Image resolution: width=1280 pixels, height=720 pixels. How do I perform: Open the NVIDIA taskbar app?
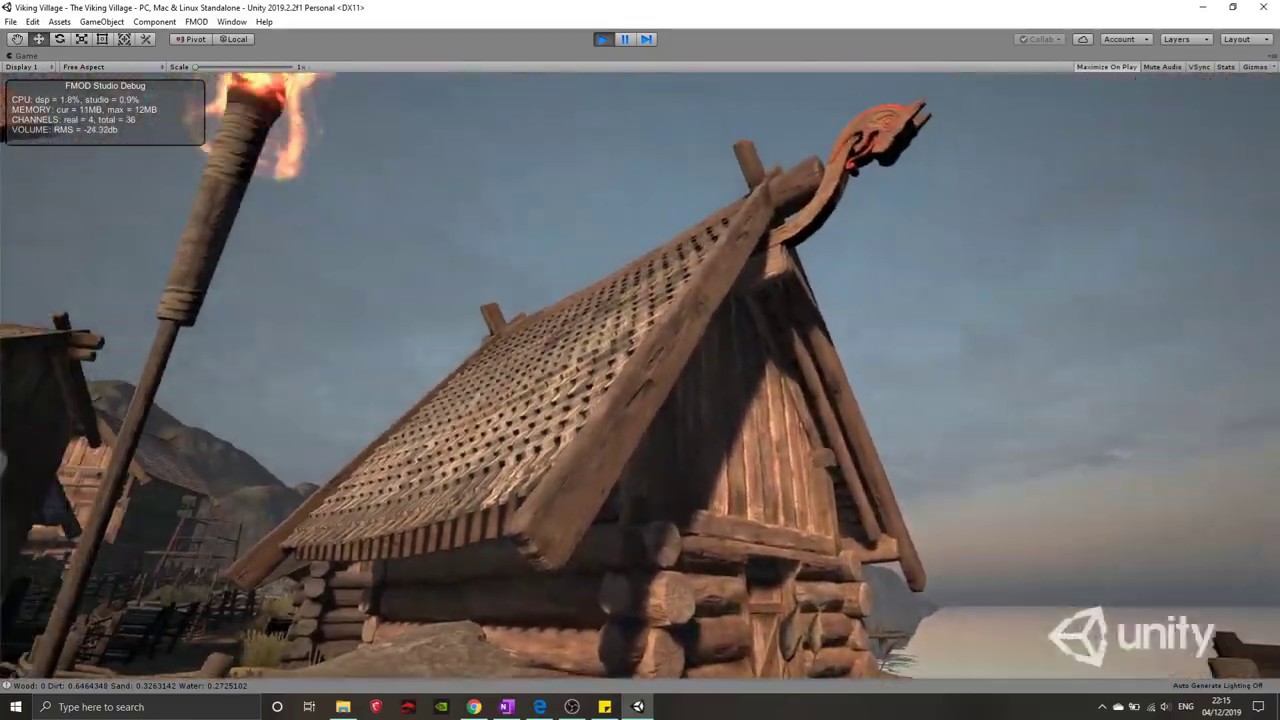click(441, 707)
